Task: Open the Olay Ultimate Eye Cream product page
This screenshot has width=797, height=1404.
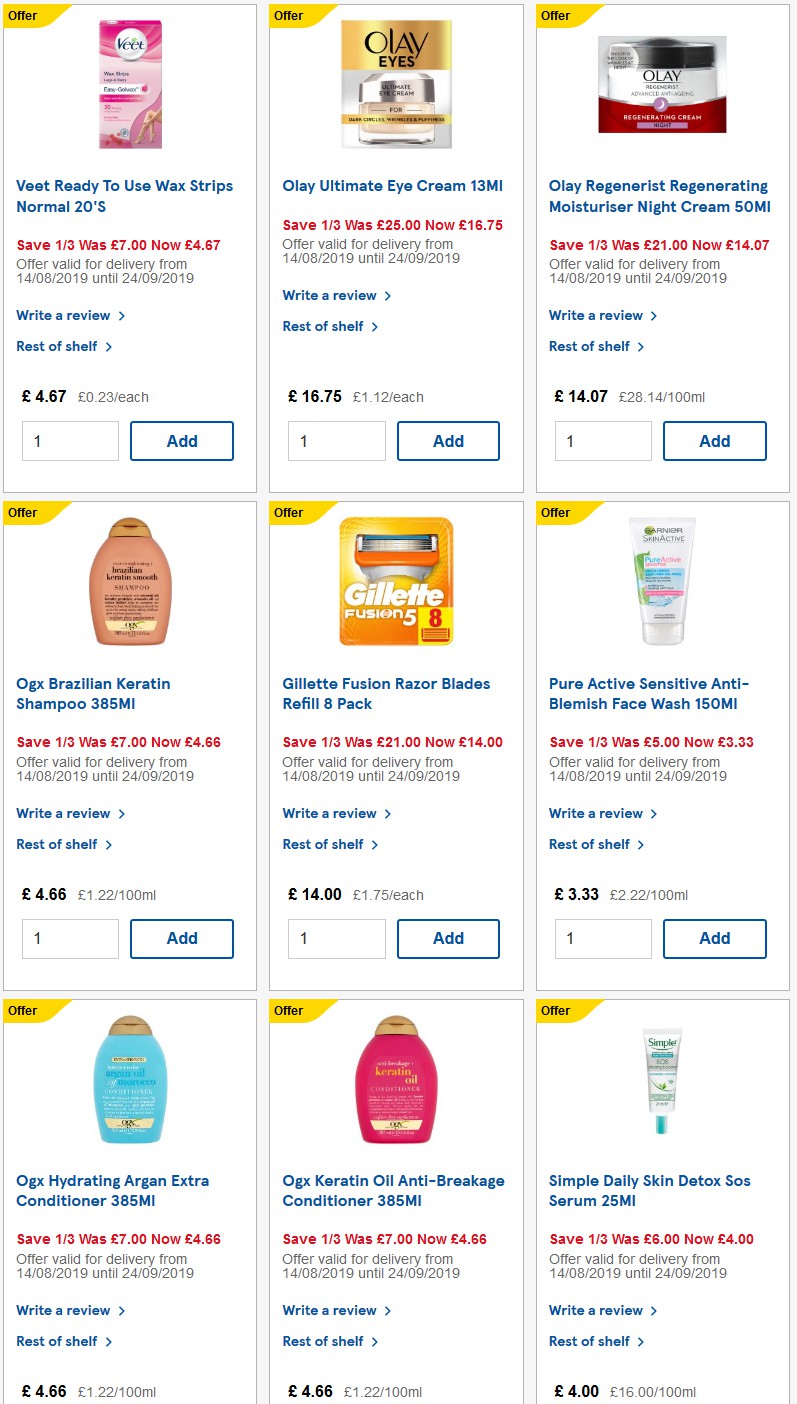Action: [390, 186]
